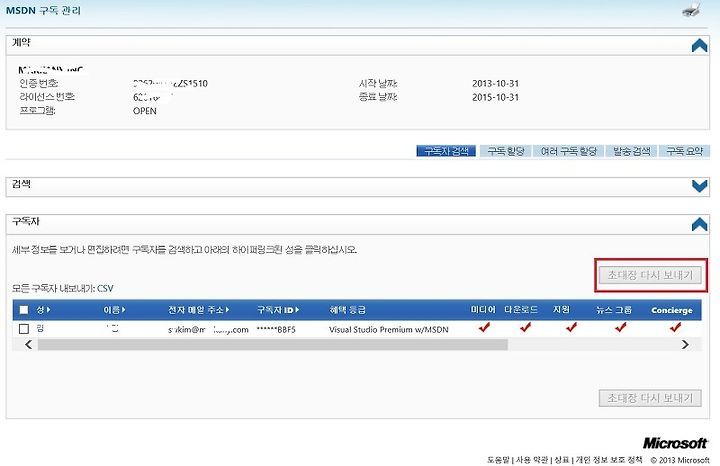Viewport: 720px width, 466px height.
Task: Go to the 발송 검색 tab
Action: click(x=631, y=151)
